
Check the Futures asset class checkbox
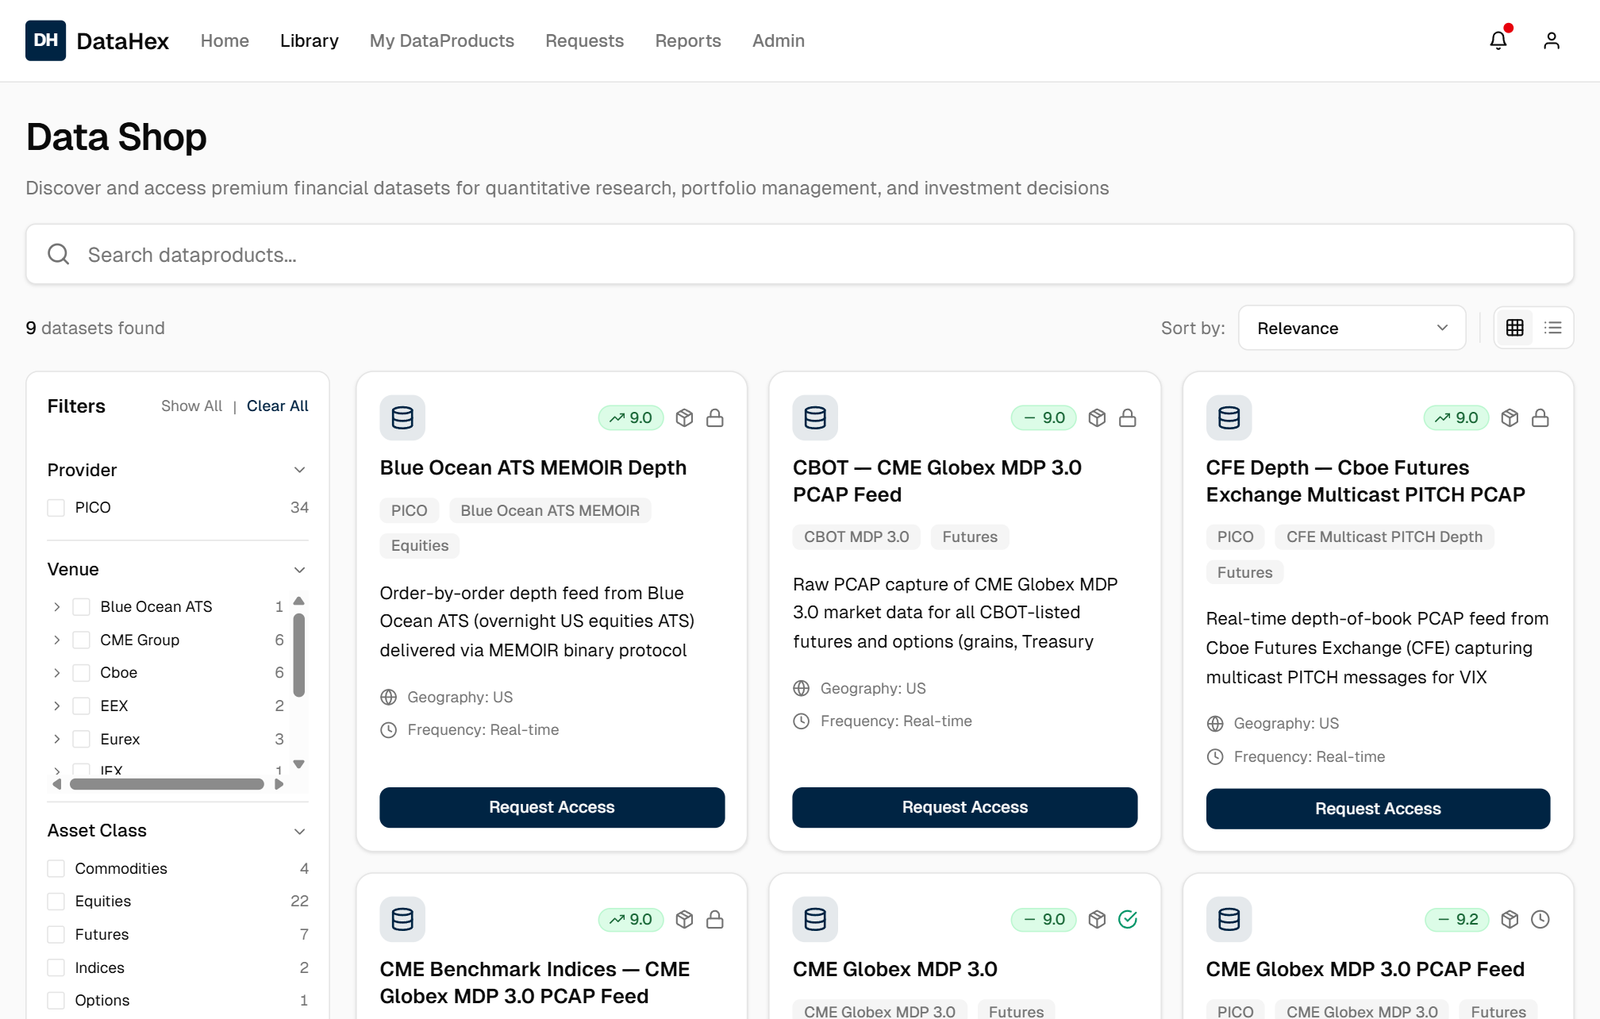point(56,934)
